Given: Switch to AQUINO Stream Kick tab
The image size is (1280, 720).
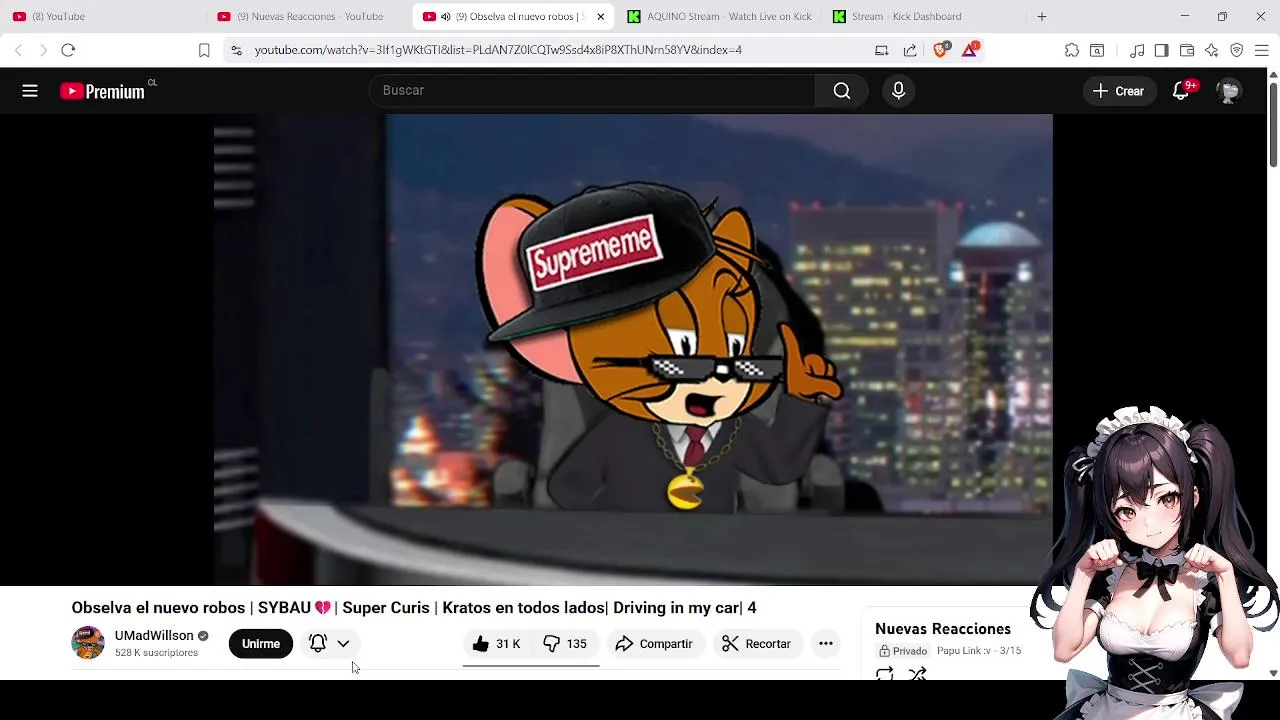Looking at the screenshot, I should [719, 16].
